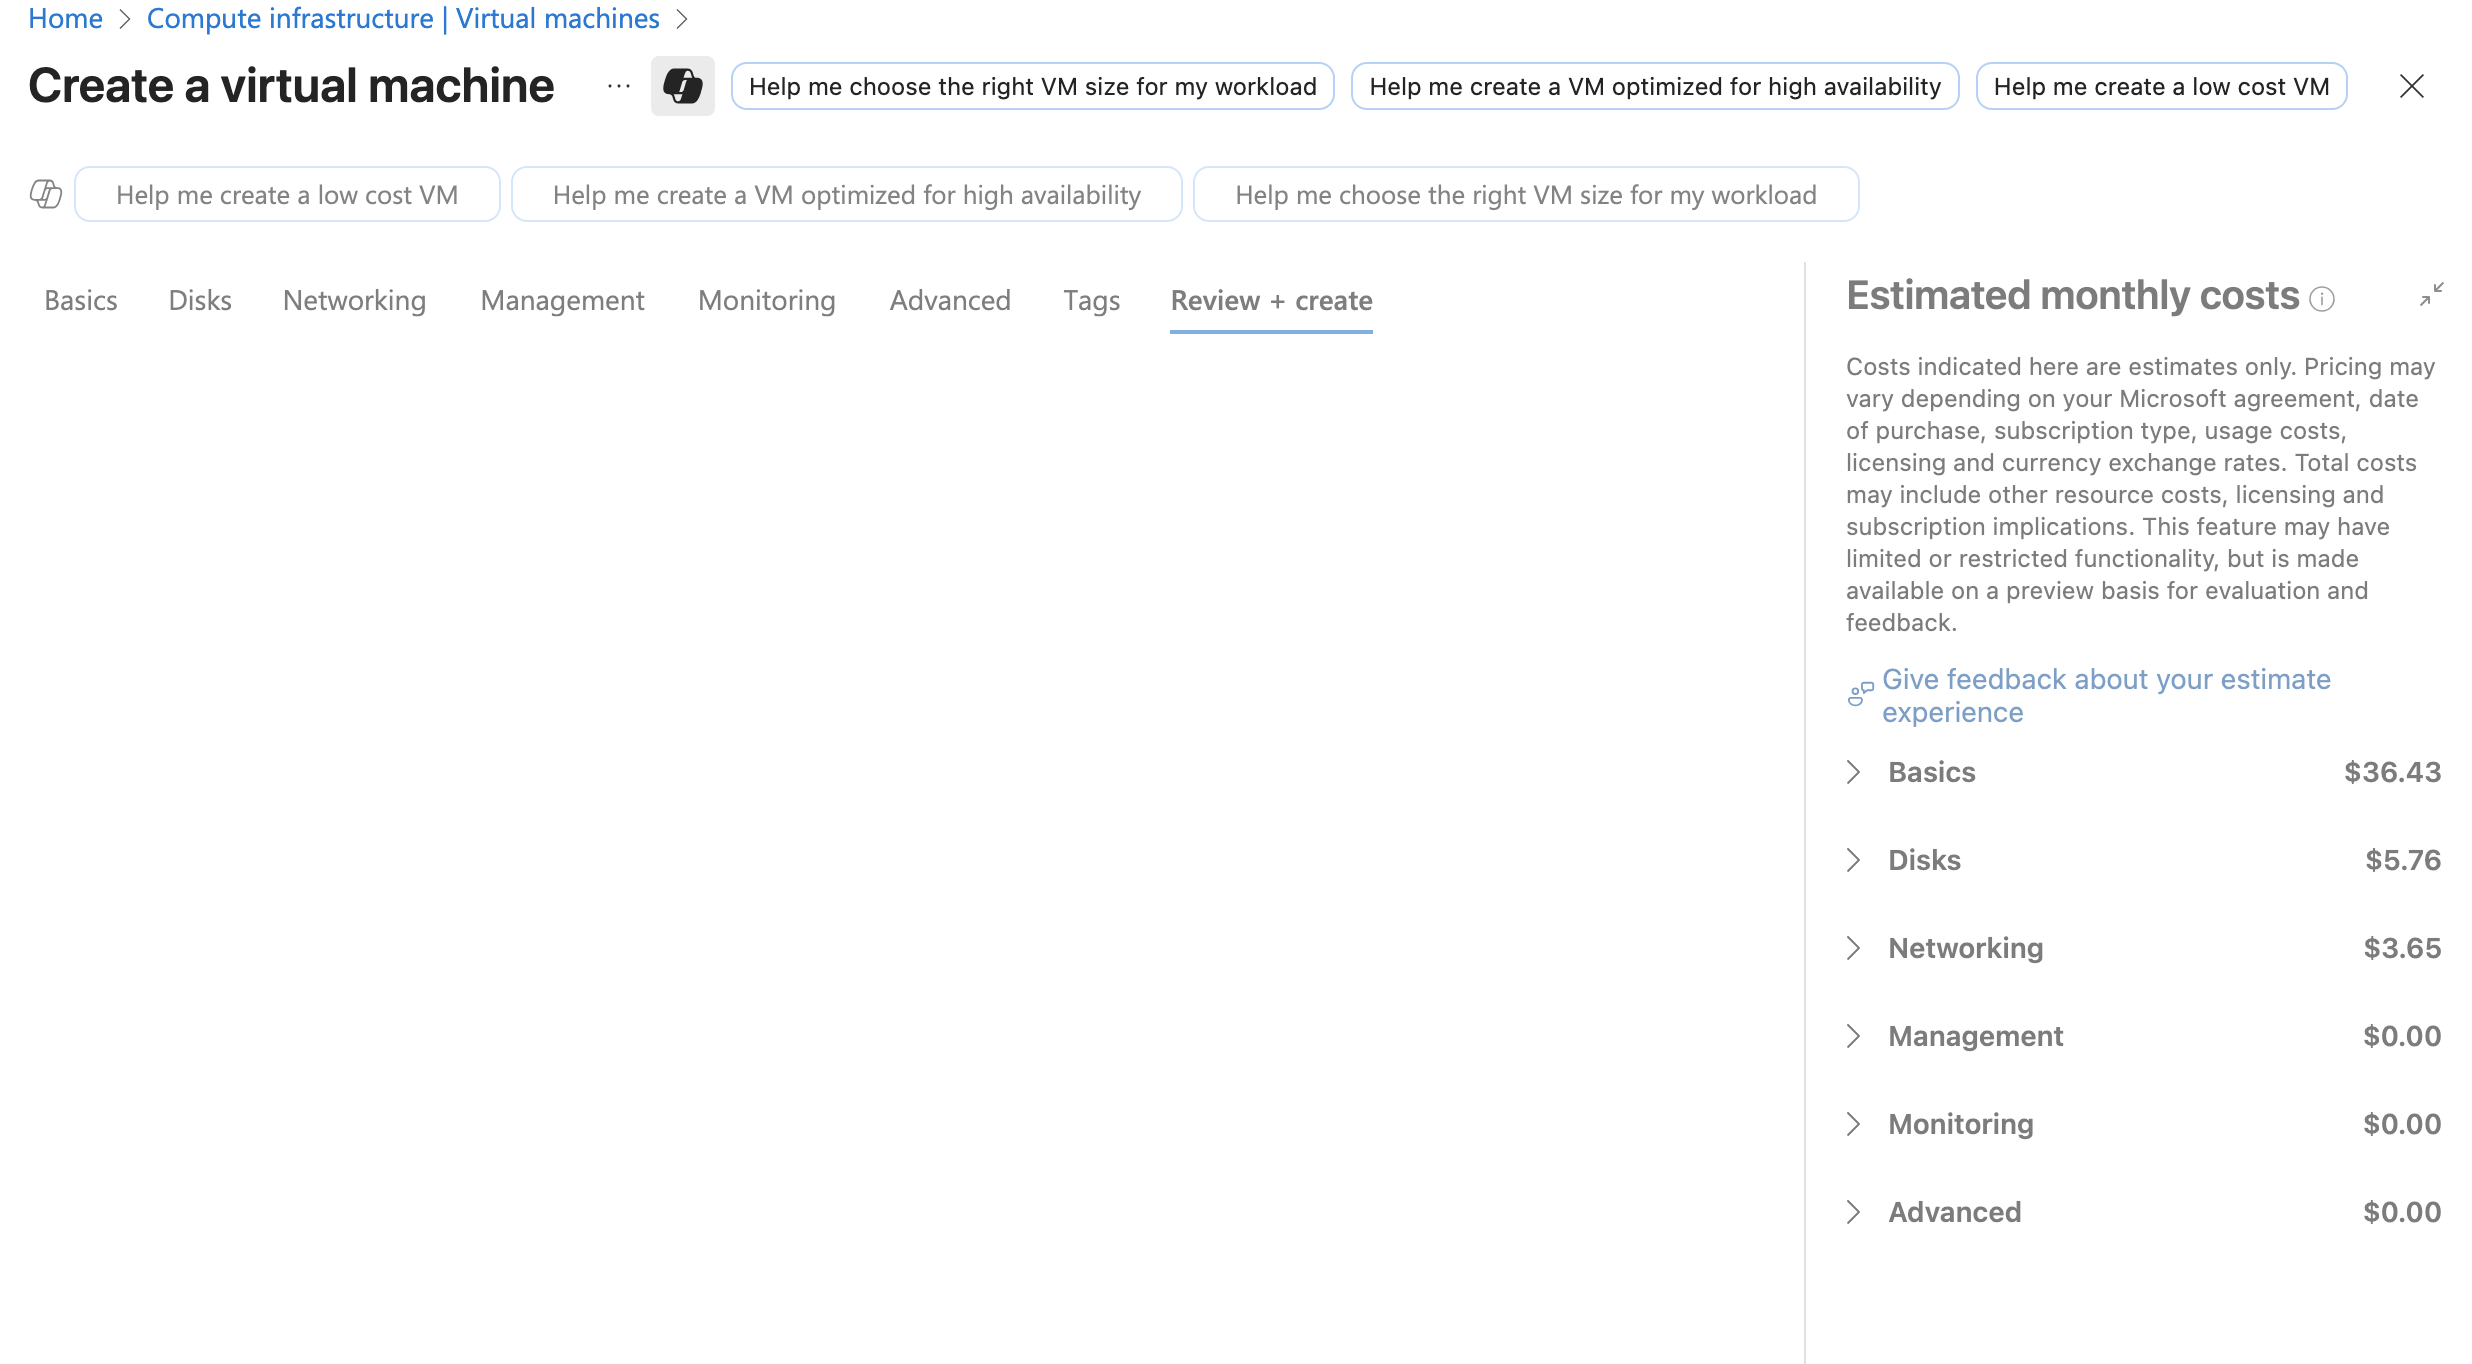Open the Copilot assistant next to the title
Image resolution: width=2472 pixels, height=1364 pixels.
coord(683,86)
